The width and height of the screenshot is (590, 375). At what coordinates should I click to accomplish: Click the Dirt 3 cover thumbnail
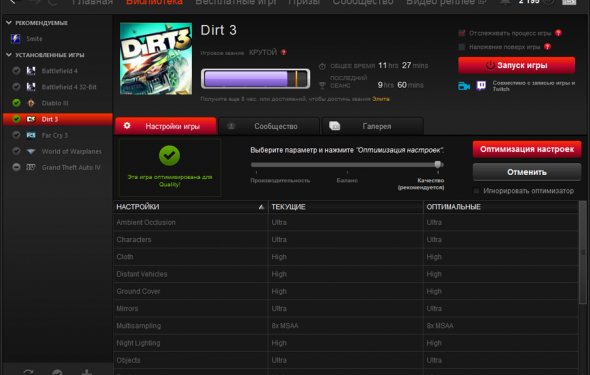point(156,58)
